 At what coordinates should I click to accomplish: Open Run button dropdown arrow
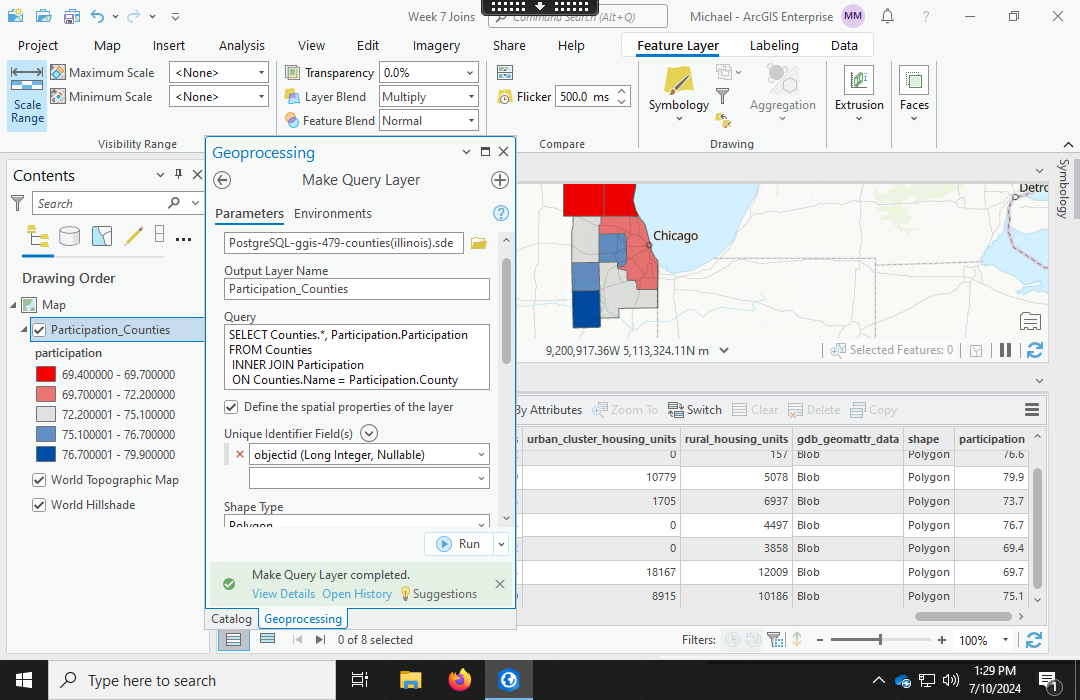[501, 544]
